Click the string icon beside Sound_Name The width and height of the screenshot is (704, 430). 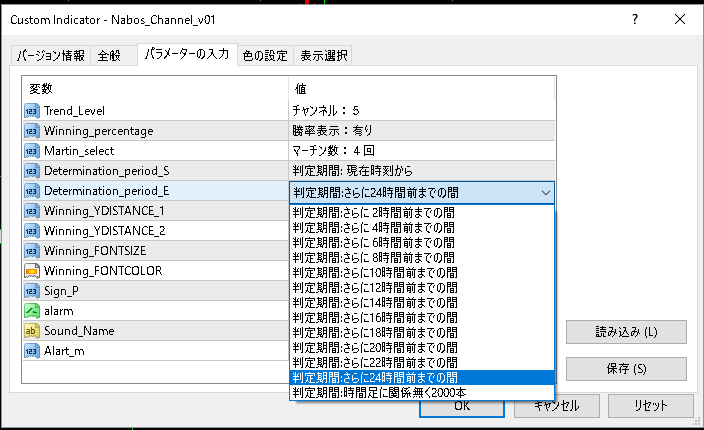click(x=31, y=331)
